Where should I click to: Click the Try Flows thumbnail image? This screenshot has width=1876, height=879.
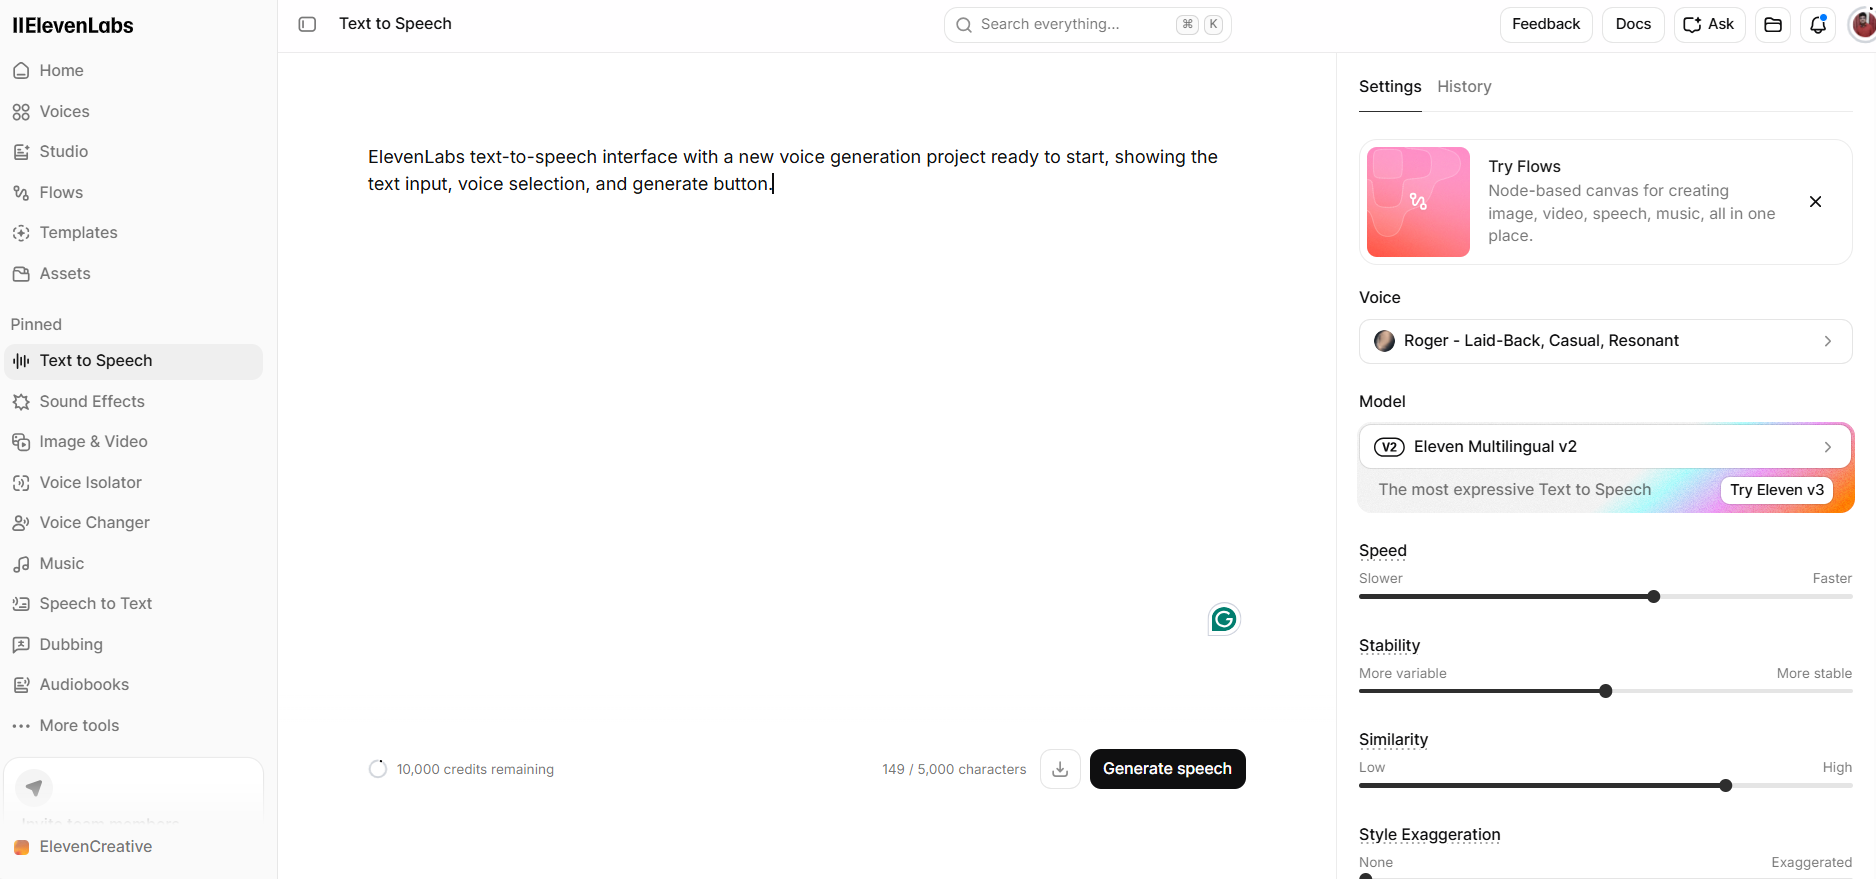(1418, 202)
